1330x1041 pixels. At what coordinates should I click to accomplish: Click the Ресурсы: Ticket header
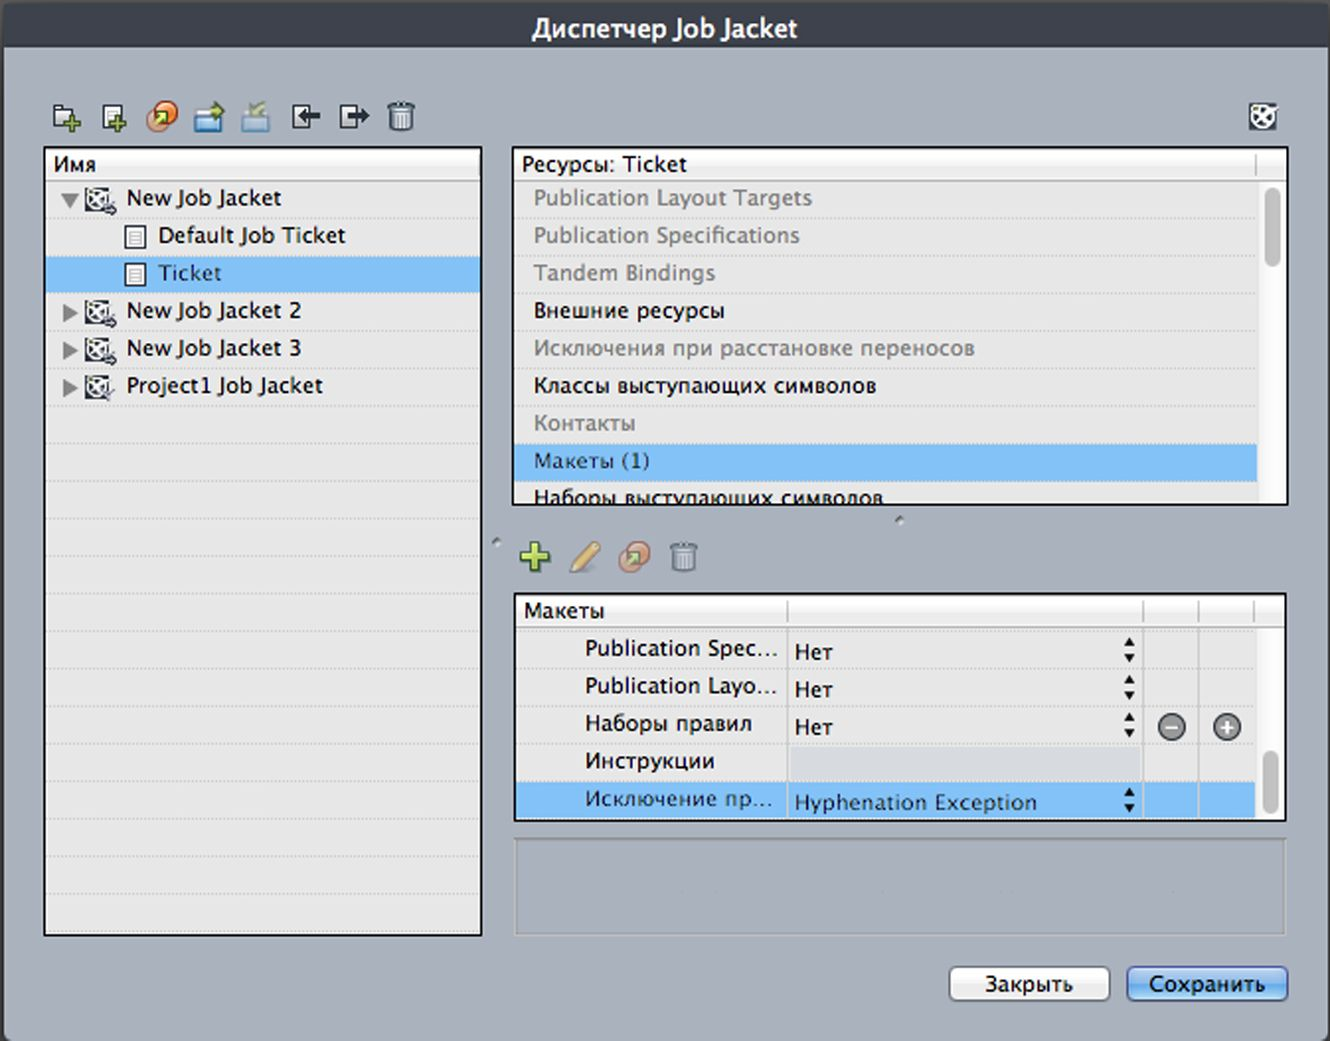[x=885, y=165]
